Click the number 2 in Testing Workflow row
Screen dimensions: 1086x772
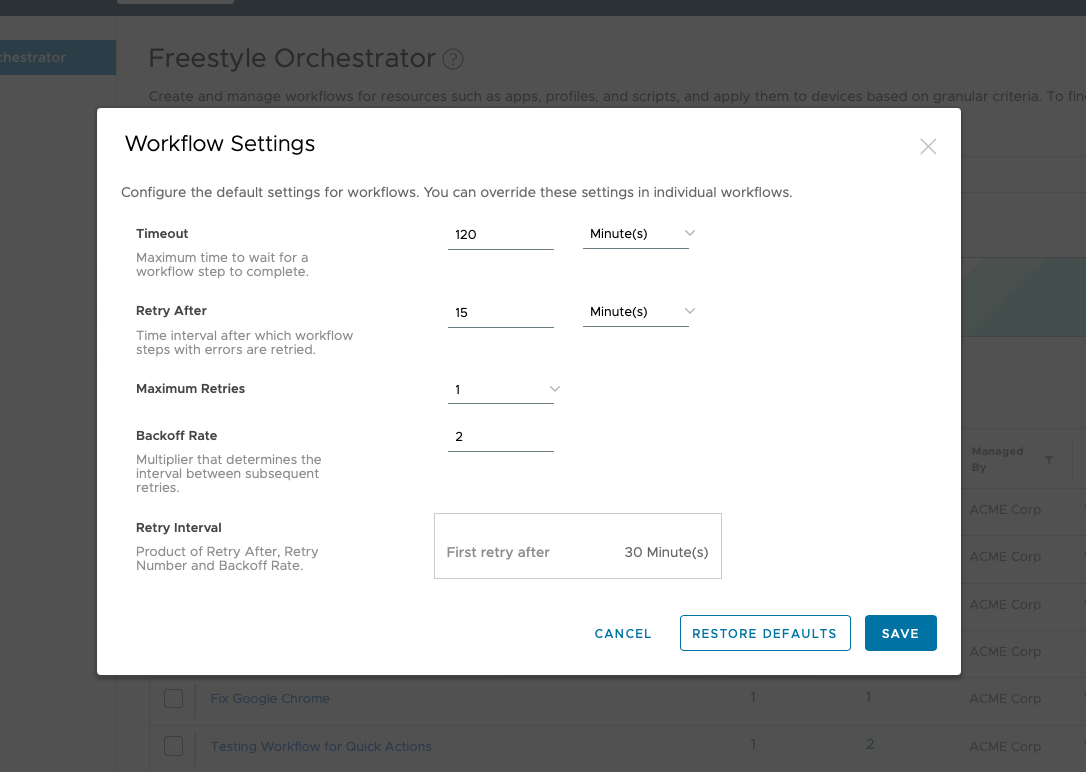tap(870, 744)
